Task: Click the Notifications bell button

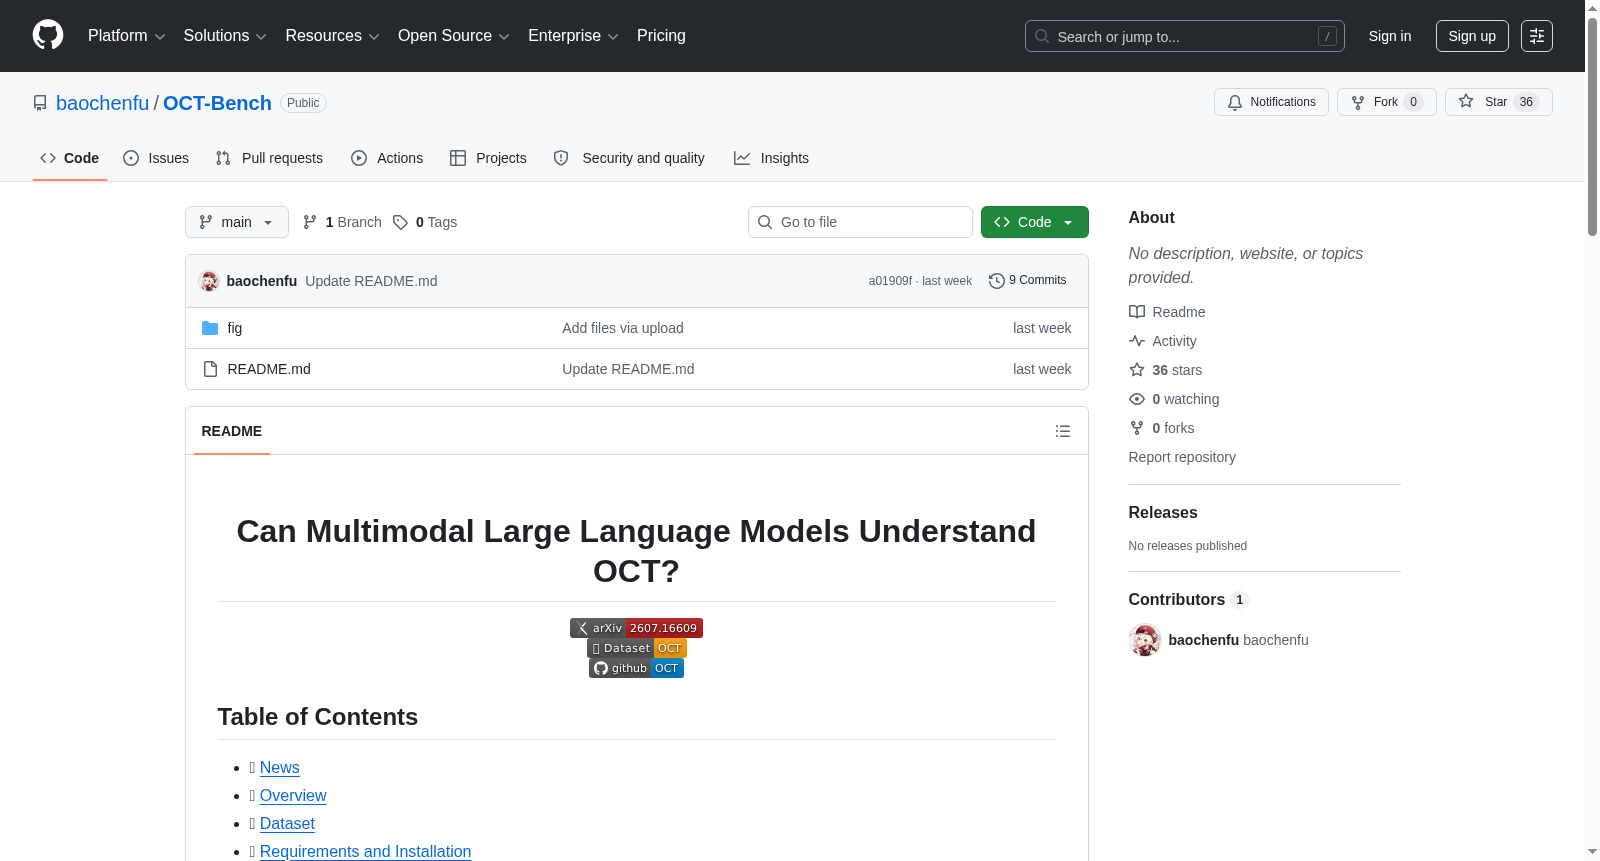Action: (x=1271, y=102)
